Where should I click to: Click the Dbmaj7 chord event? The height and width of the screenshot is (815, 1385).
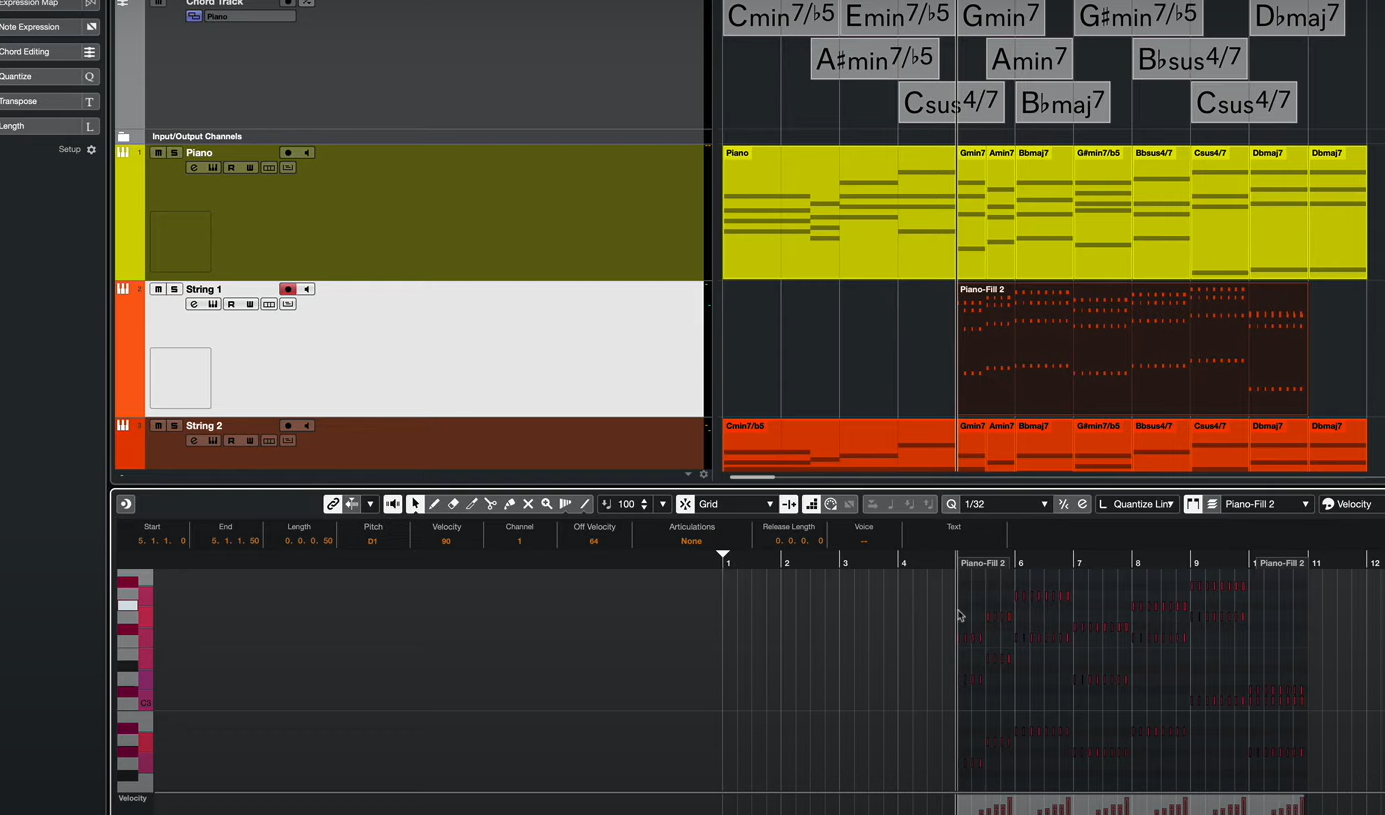pyautogui.click(x=1296, y=16)
